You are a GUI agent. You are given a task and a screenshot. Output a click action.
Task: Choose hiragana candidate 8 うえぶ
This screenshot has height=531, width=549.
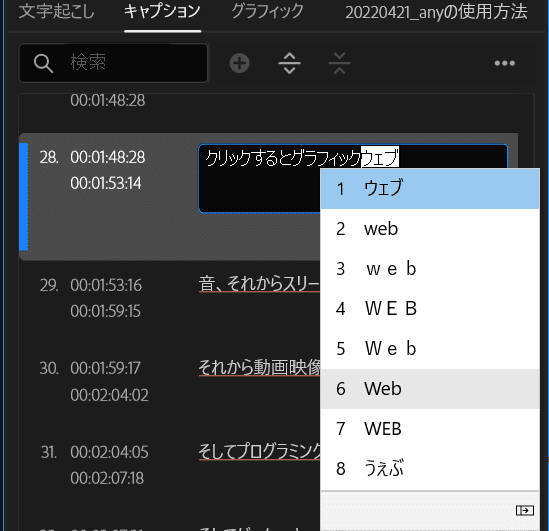coord(430,469)
